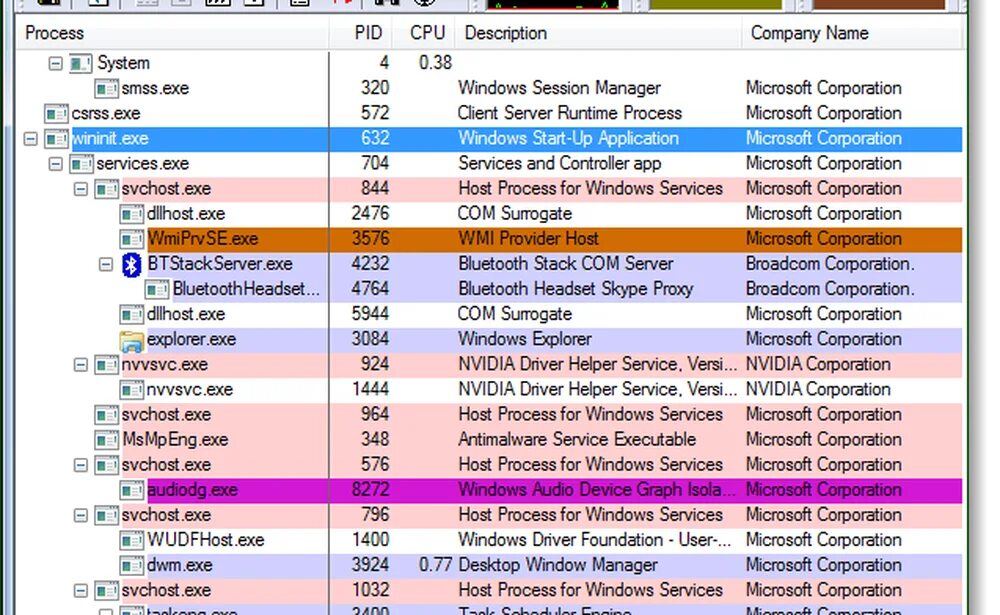Click the audiodg.exe process icon
This screenshot has height=615, width=1000.
(x=131, y=491)
